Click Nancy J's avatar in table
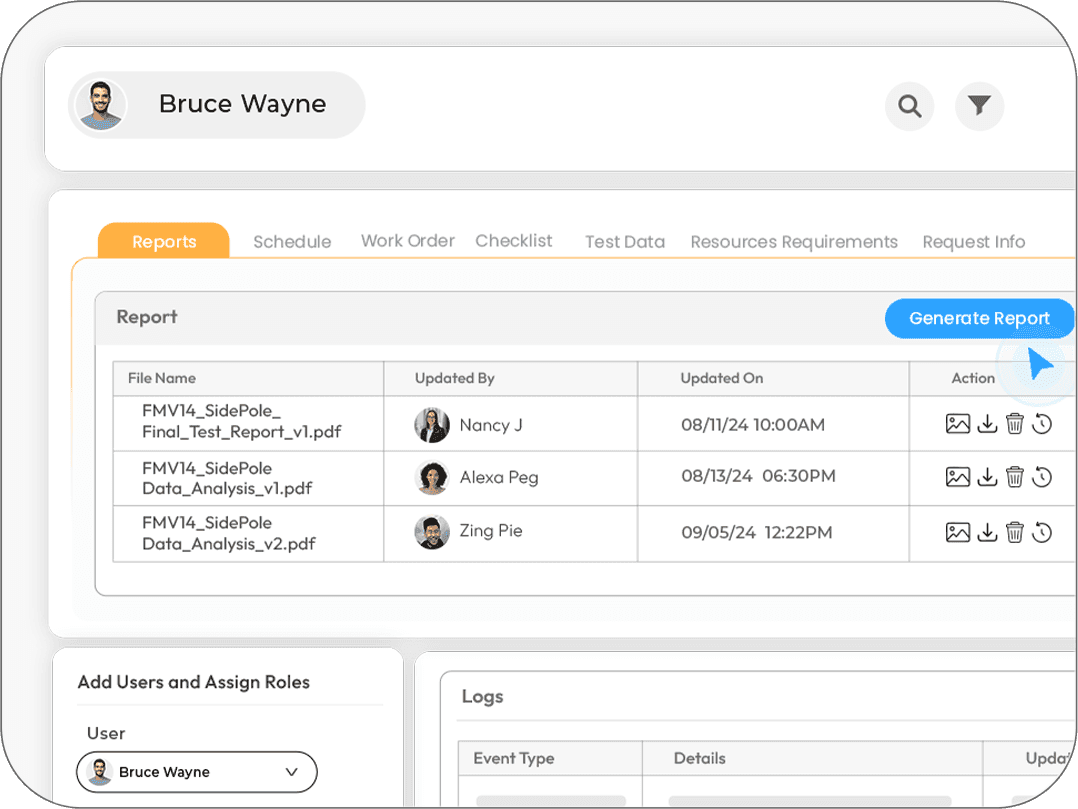 (432, 425)
